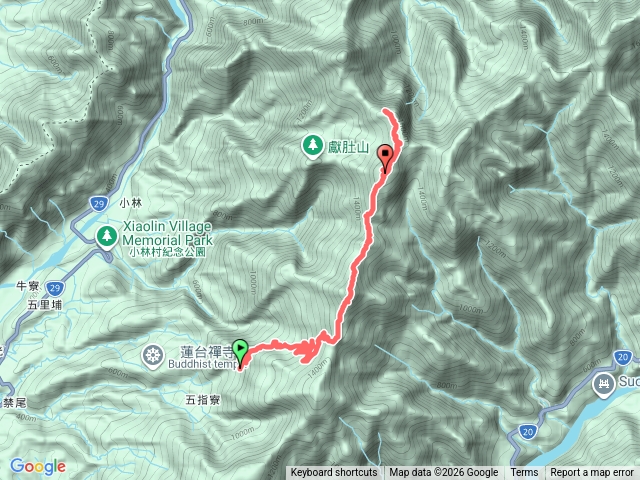Open Keyboard shortcuts
Viewport: 640px width, 480px height.
point(334,473)
